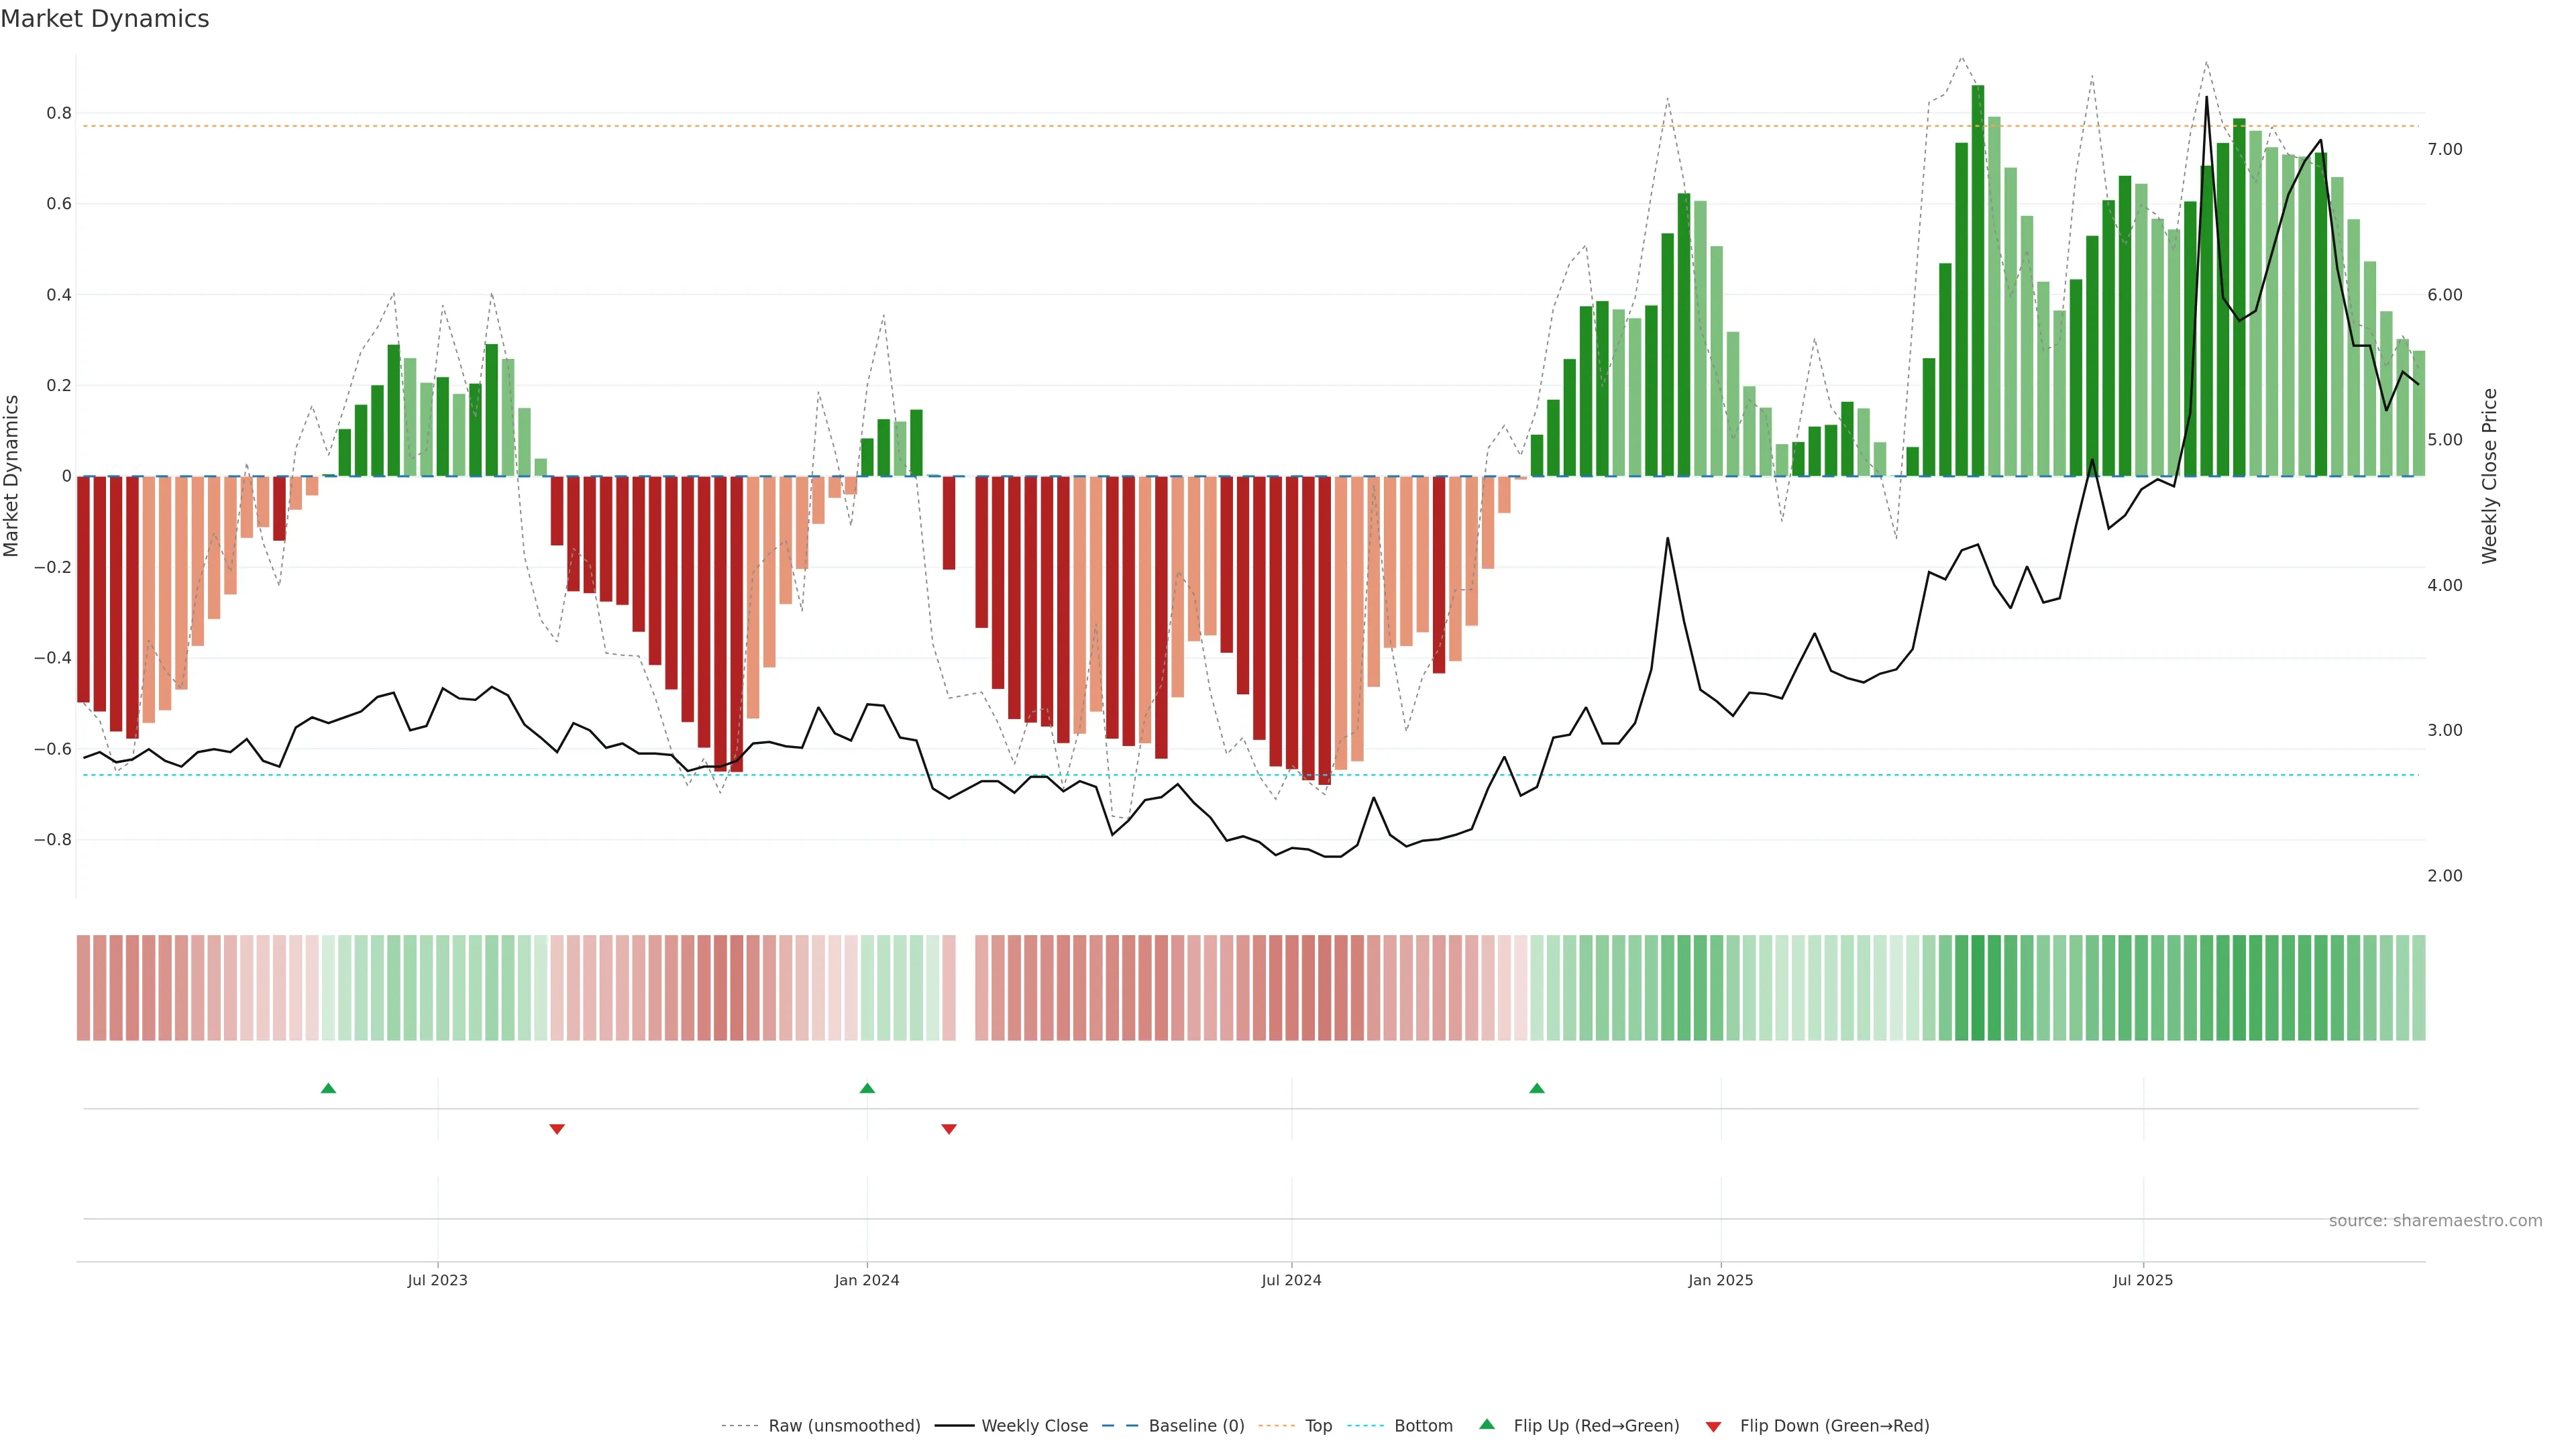
Task: Click the Jan 2025 axis label
Action: [x=1720, y=1280]
